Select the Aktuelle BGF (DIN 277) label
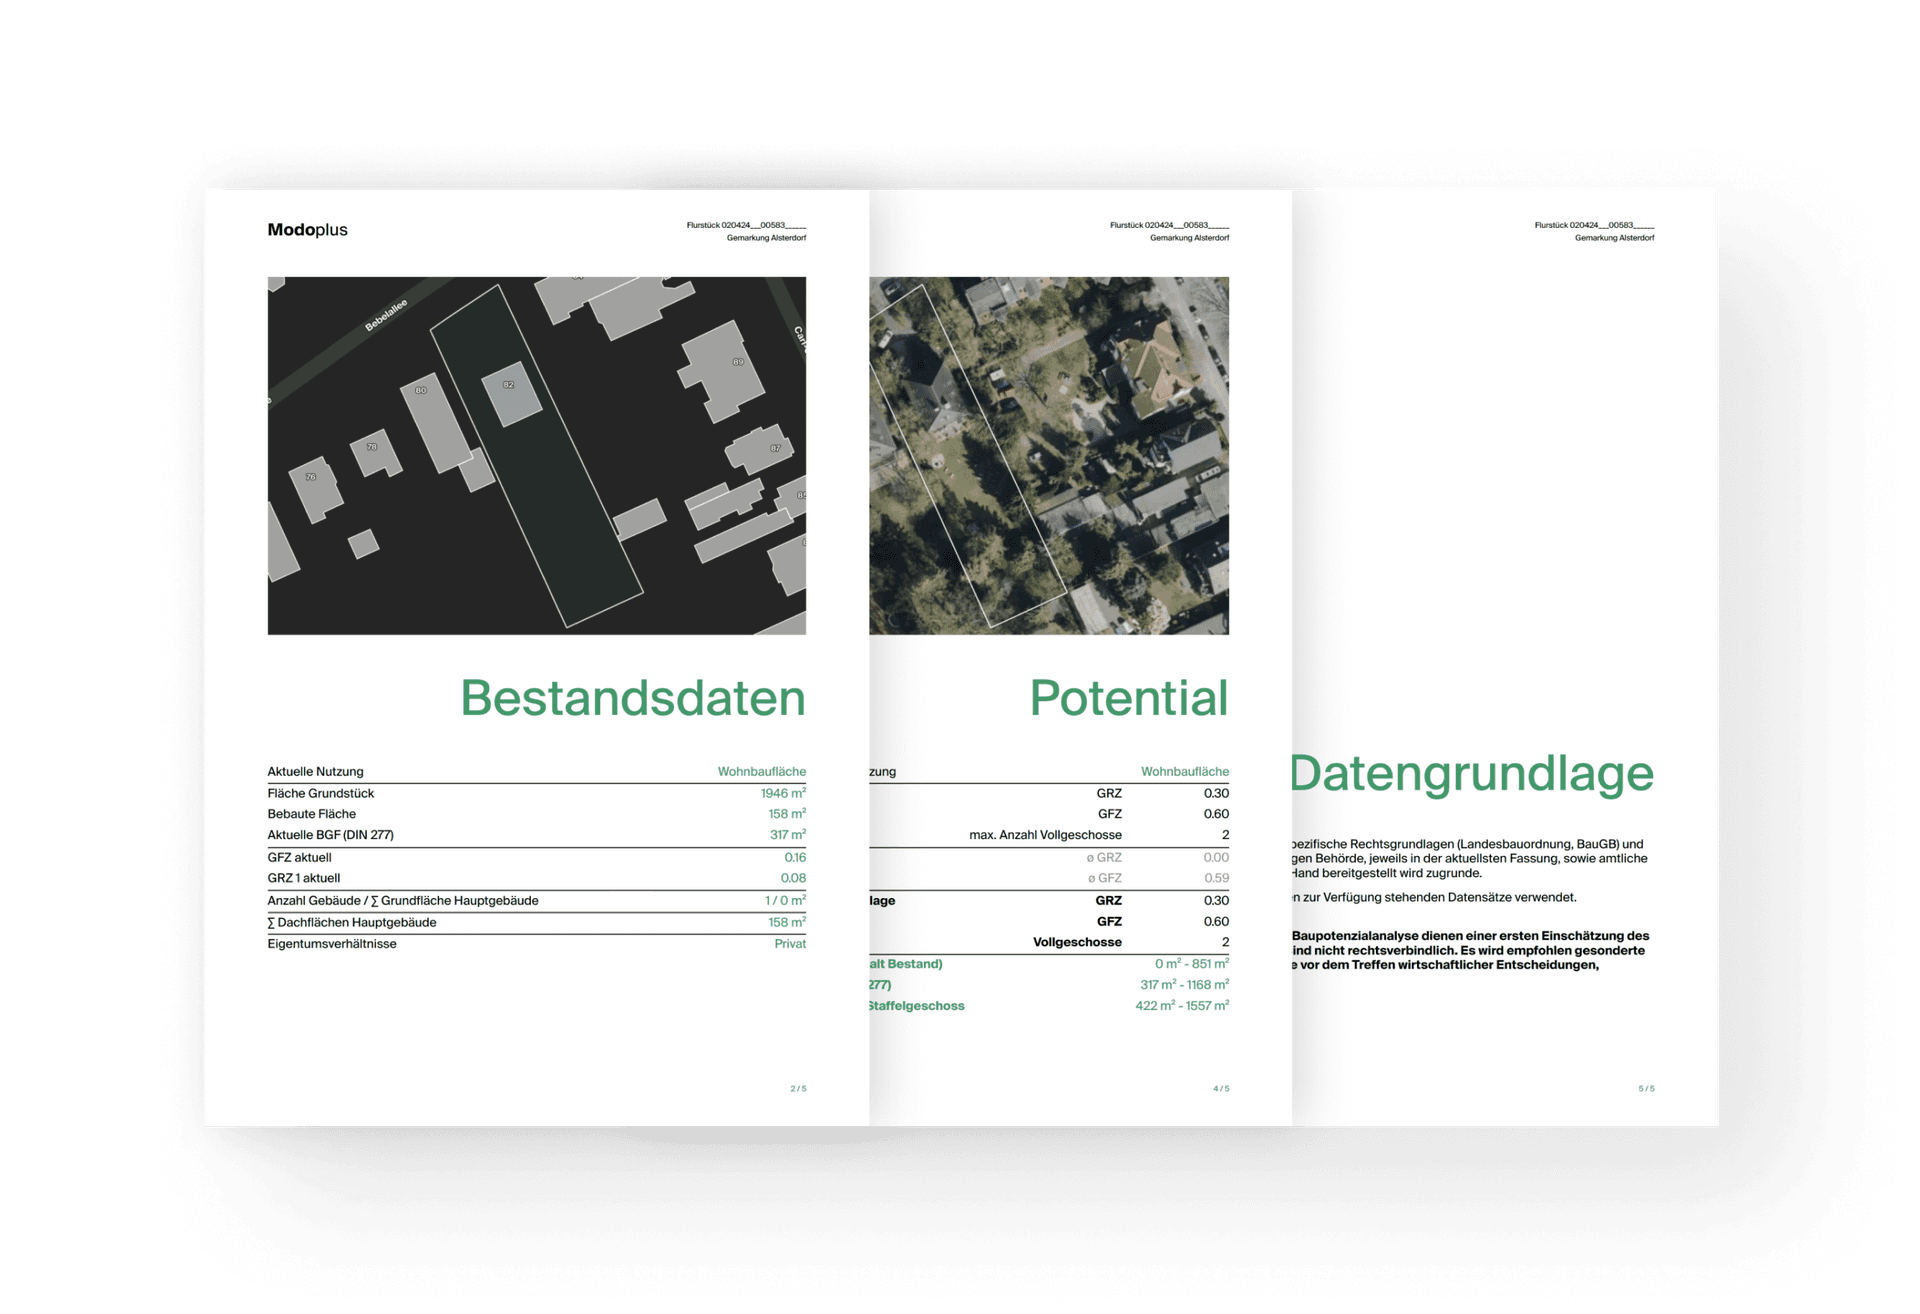The height and width of the screenshot is (1314, 1920). point(330,835)
